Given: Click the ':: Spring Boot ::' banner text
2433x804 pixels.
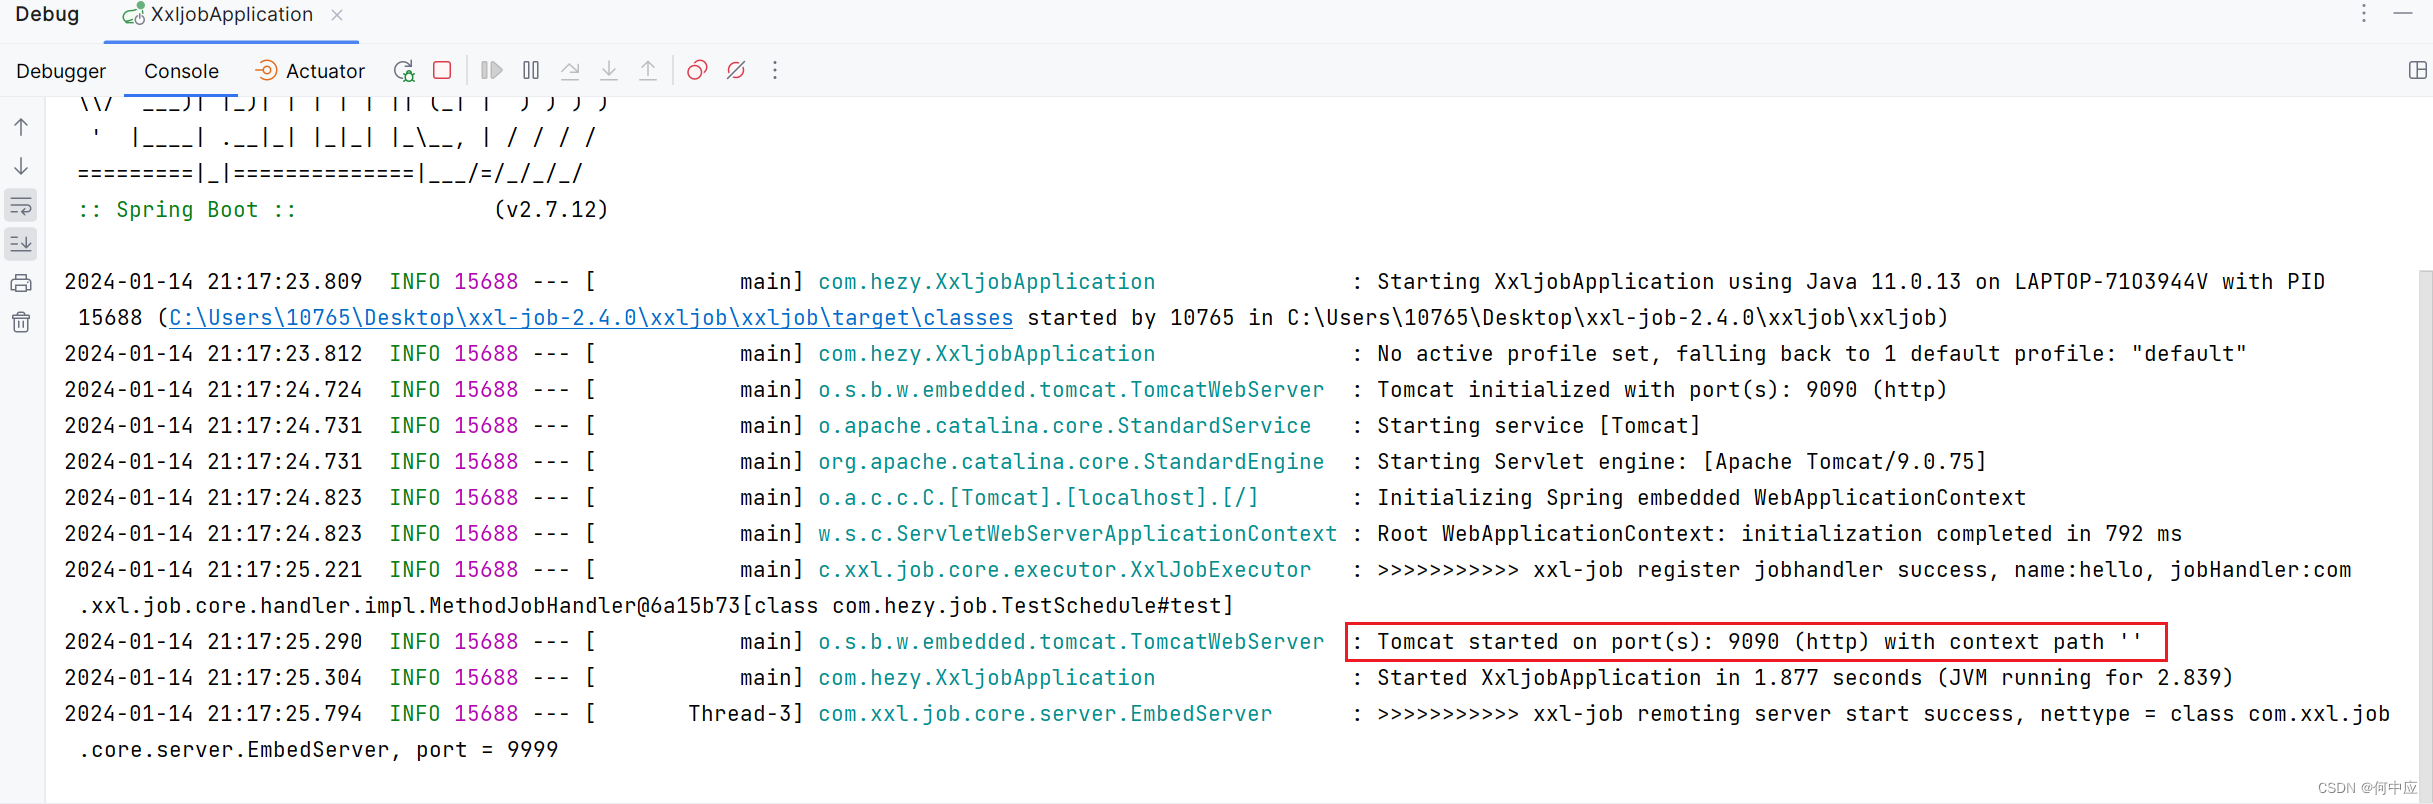Looking at the screenshot, I should [x=187, y=210].
